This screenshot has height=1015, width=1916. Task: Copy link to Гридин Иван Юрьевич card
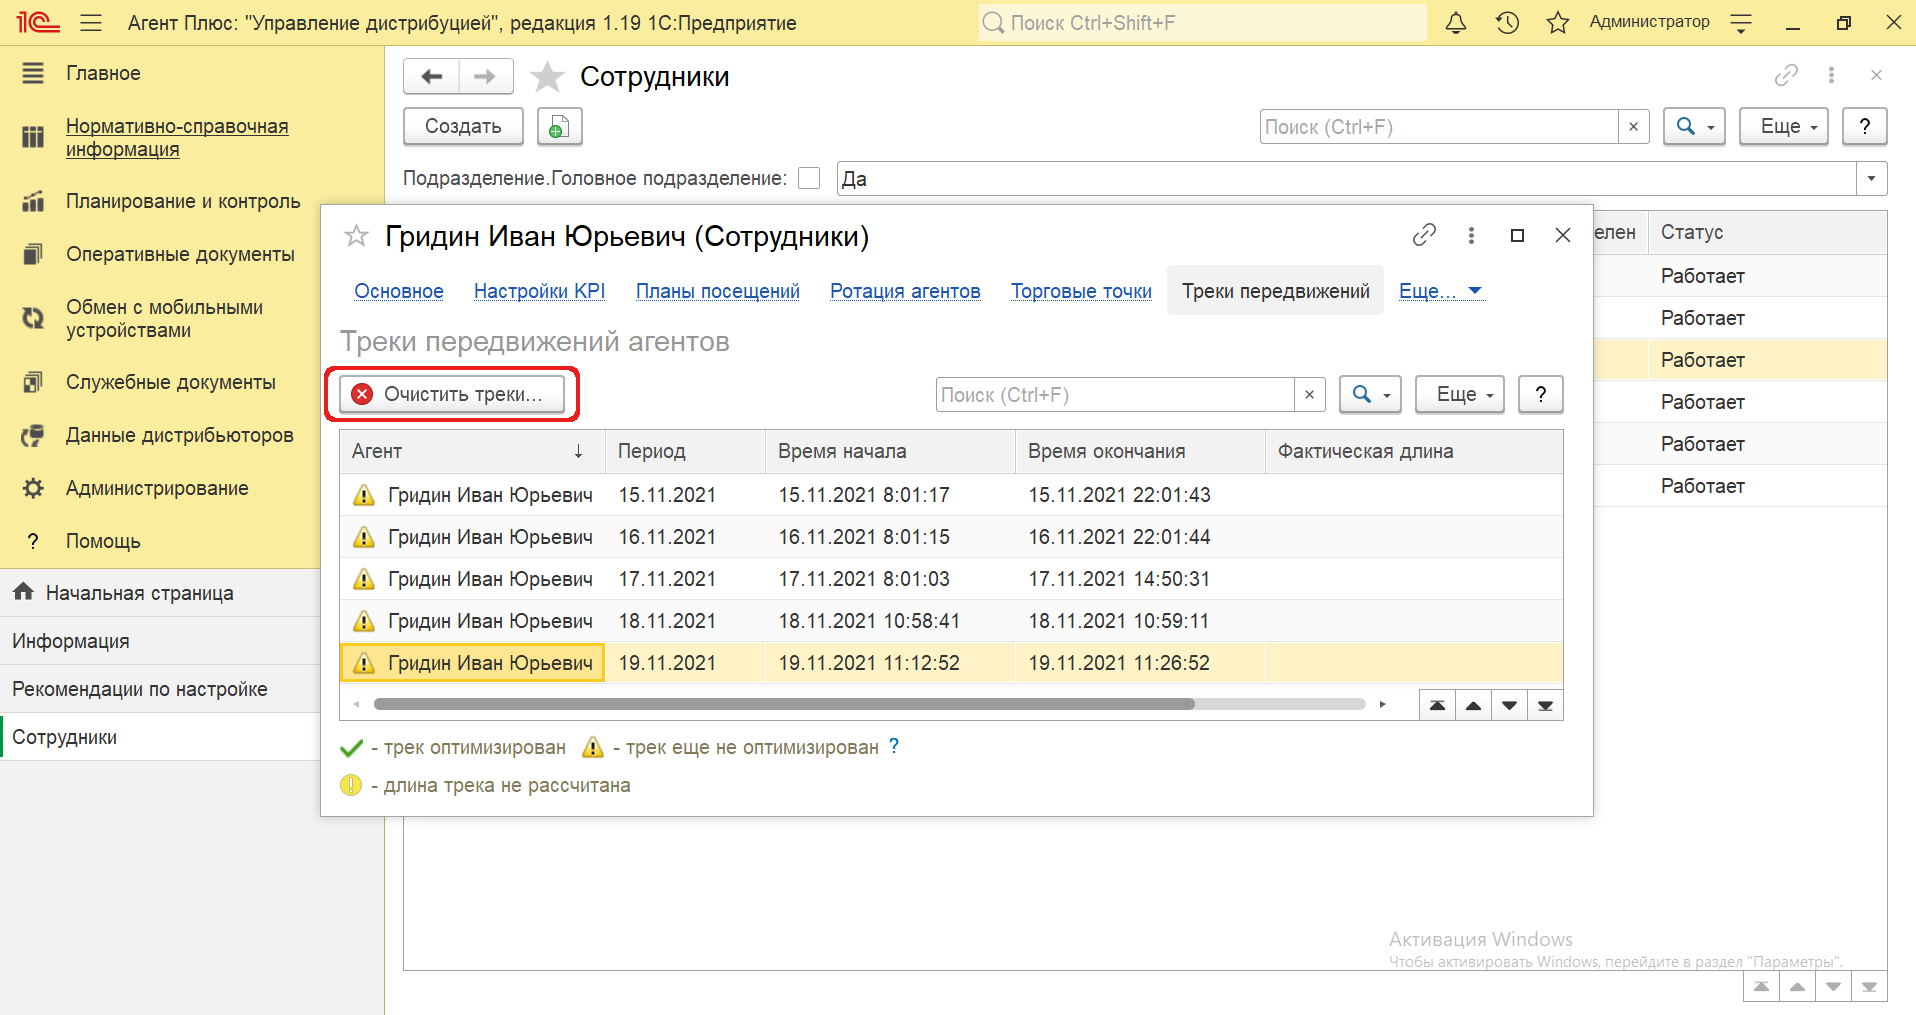pos(1424,235)
